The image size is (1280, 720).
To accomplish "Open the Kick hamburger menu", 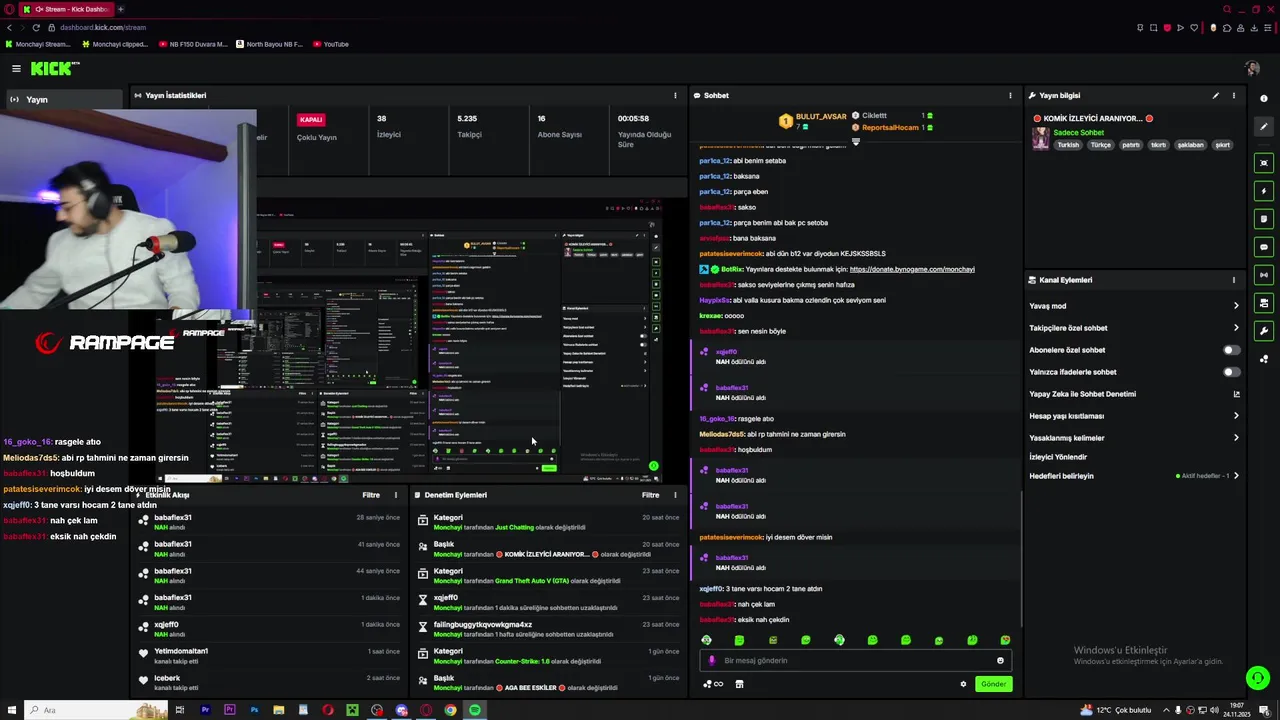I will 16,68.
